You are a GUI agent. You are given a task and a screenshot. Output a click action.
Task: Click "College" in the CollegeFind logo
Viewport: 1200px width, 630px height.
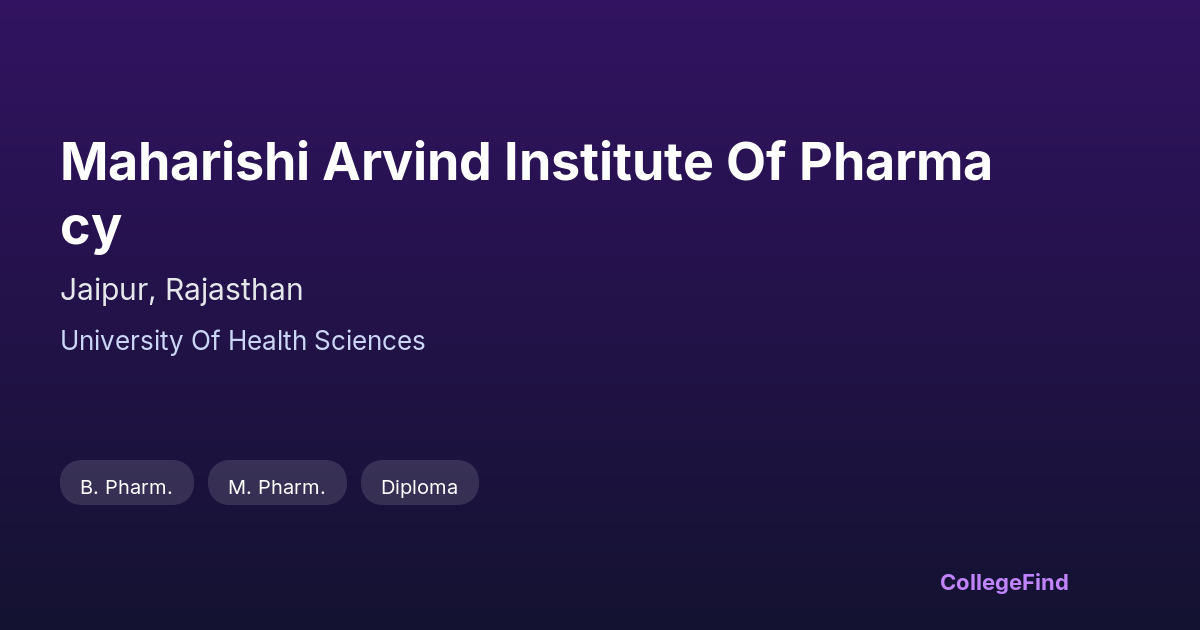[x=980, y=582]
